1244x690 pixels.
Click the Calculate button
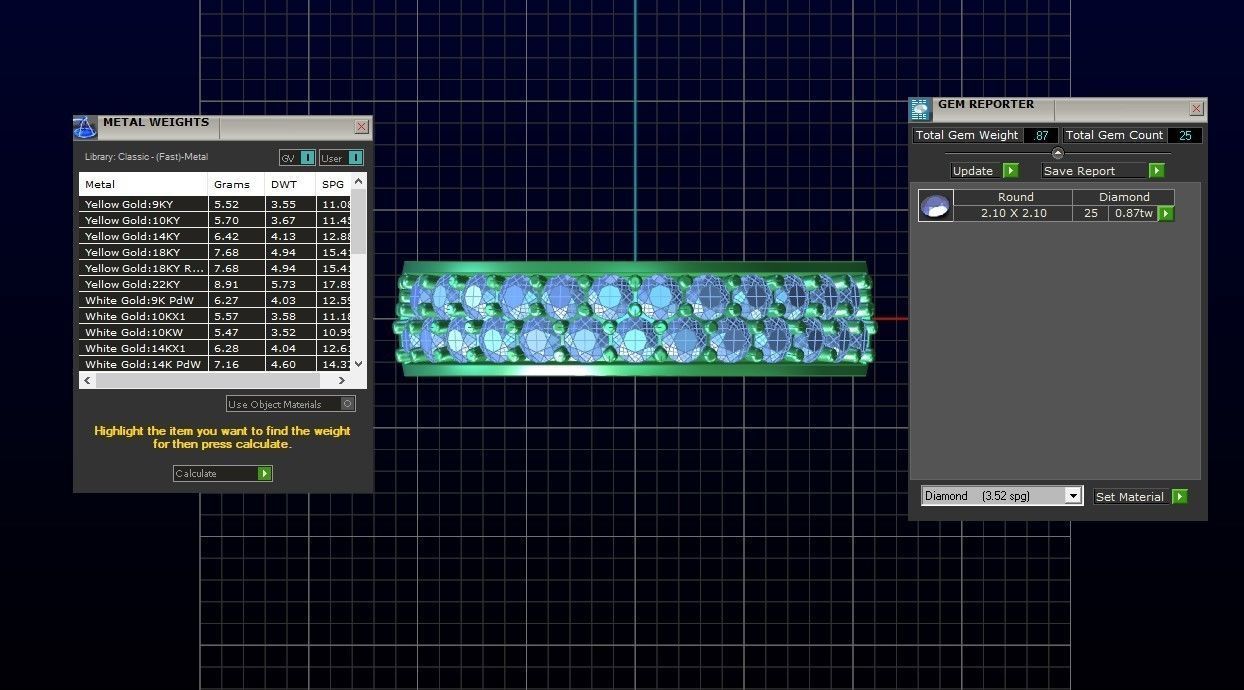pos(223,474)
